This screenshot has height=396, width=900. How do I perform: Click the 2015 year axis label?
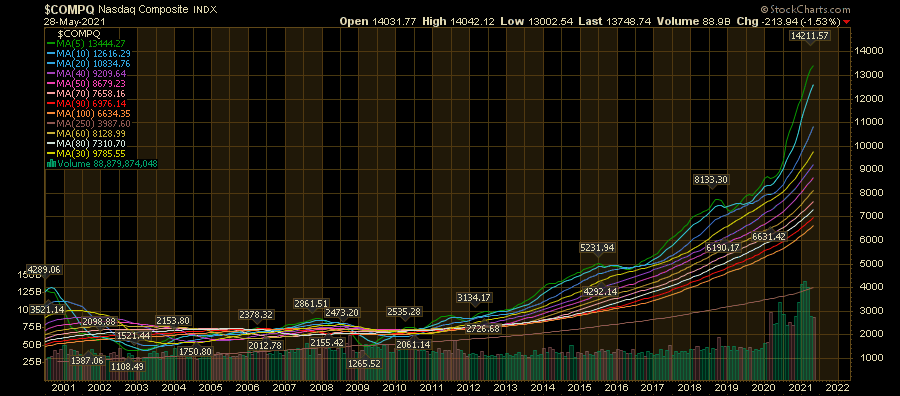coord(579,388)
